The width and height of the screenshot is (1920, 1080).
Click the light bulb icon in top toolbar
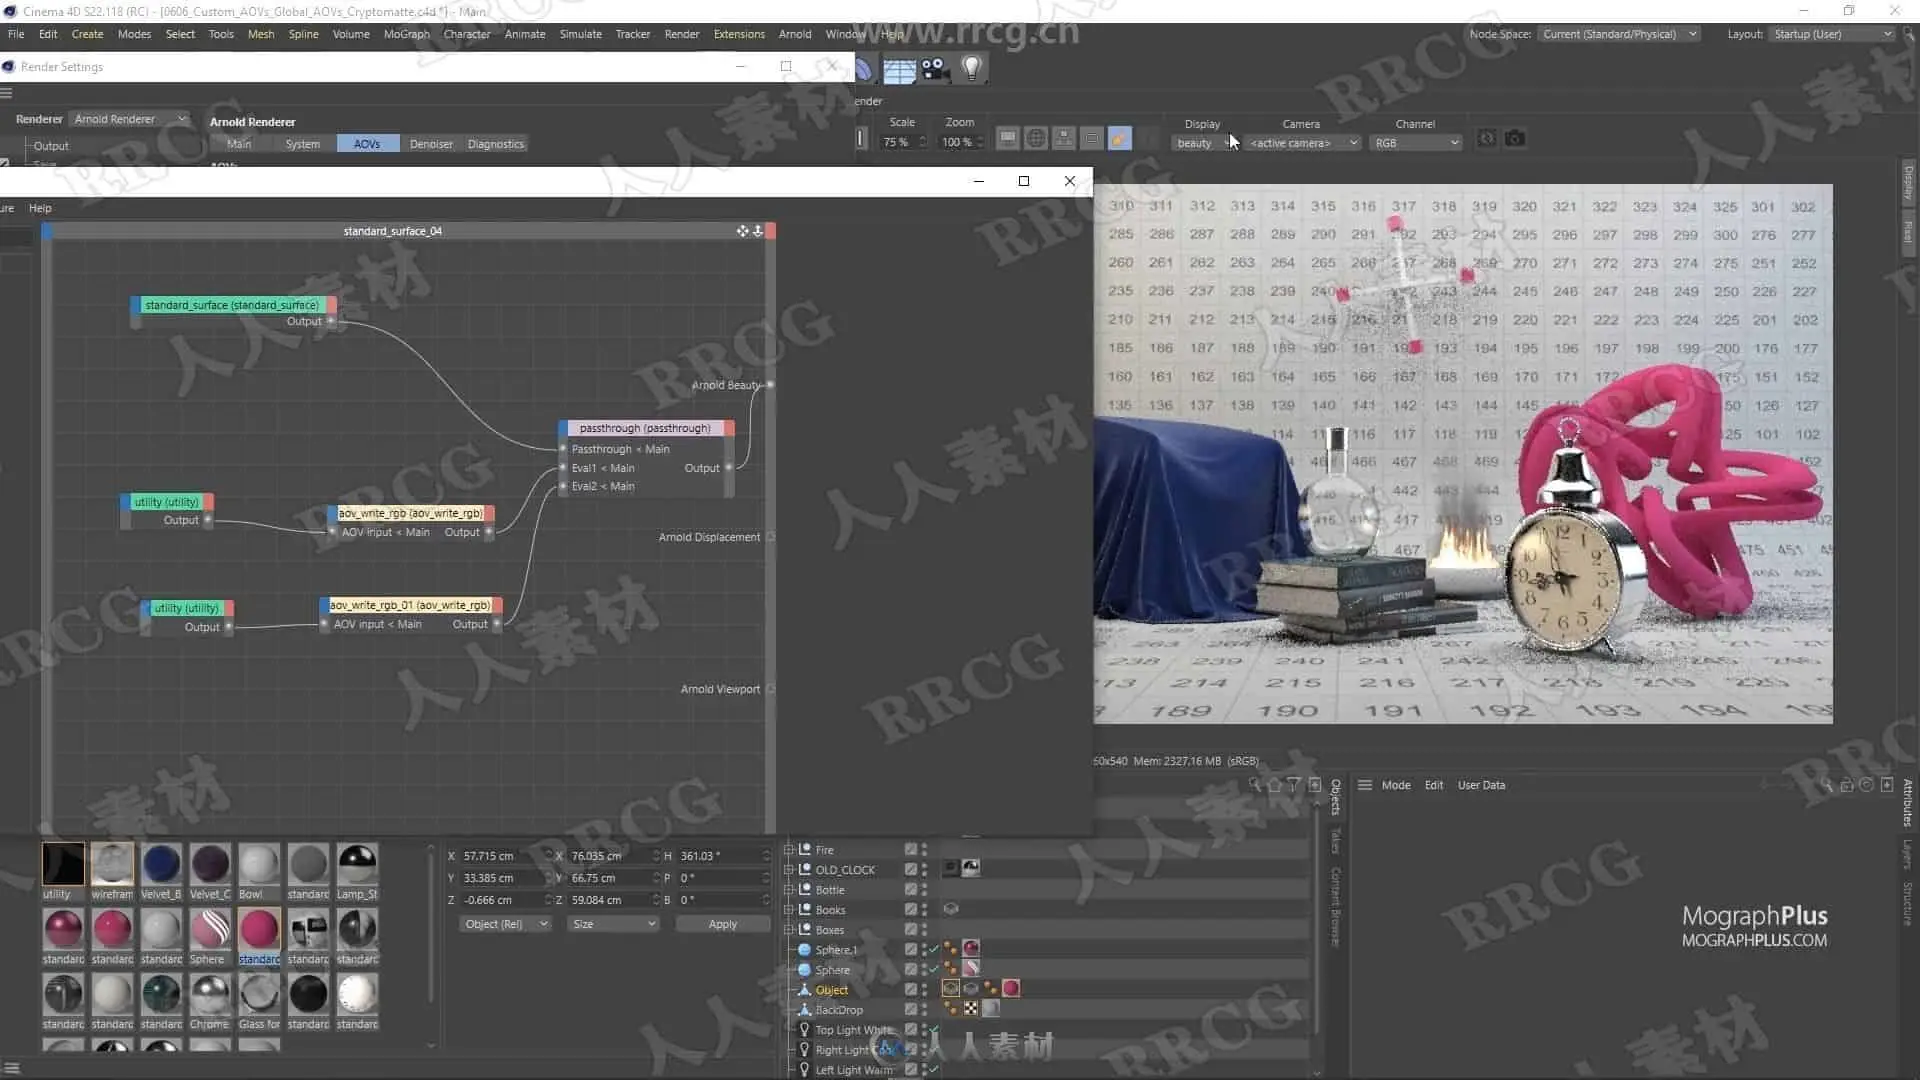point(971,68)
